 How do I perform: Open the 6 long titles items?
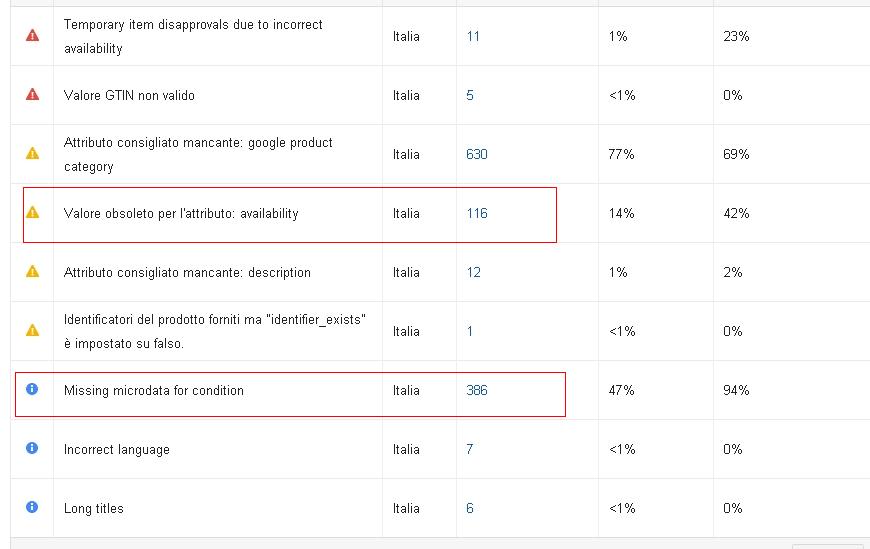click(x=470, y=508)
